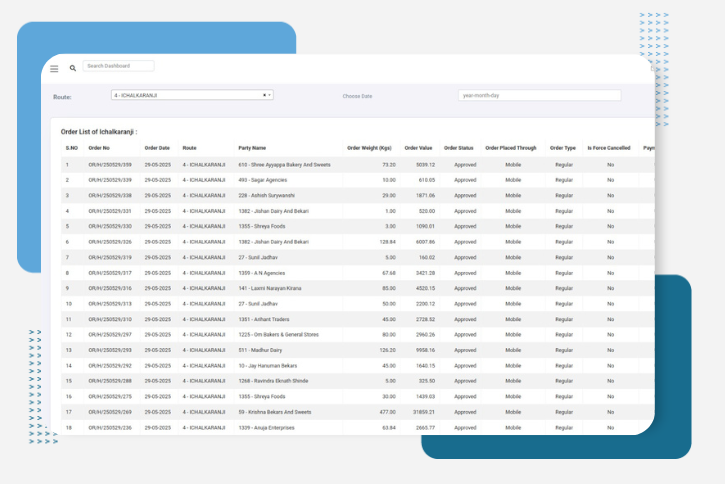Select order number OR/H/250529/297
The image size is (725, 484).
110,334
